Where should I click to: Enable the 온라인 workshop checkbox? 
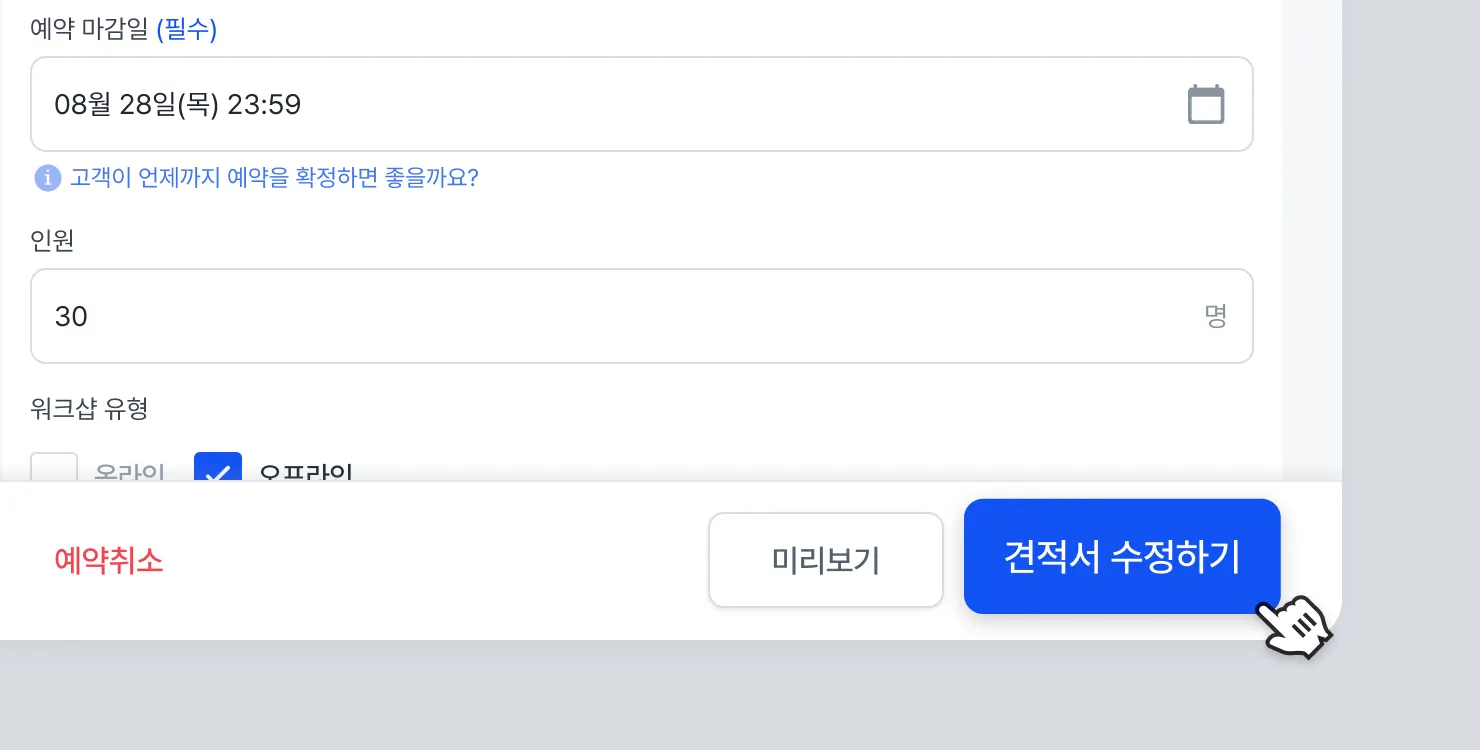click(x=54, y=469)
